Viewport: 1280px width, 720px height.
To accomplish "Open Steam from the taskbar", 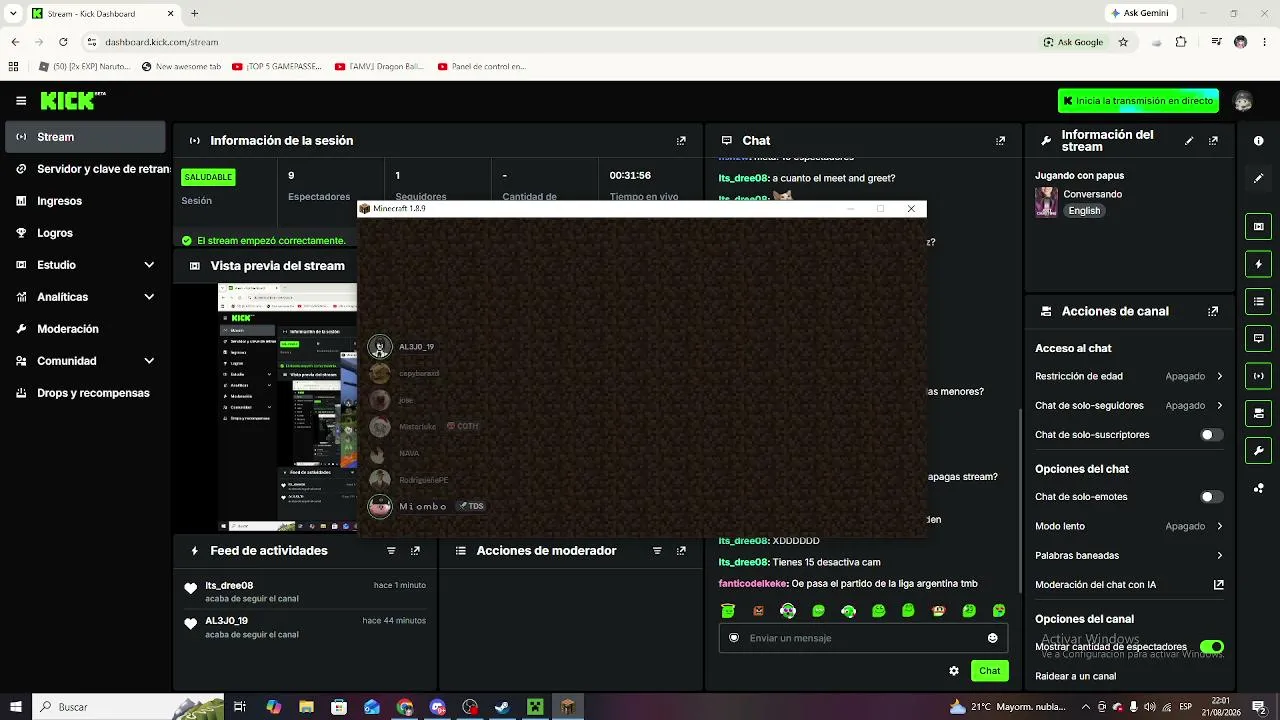I will (x=502, y=707).
